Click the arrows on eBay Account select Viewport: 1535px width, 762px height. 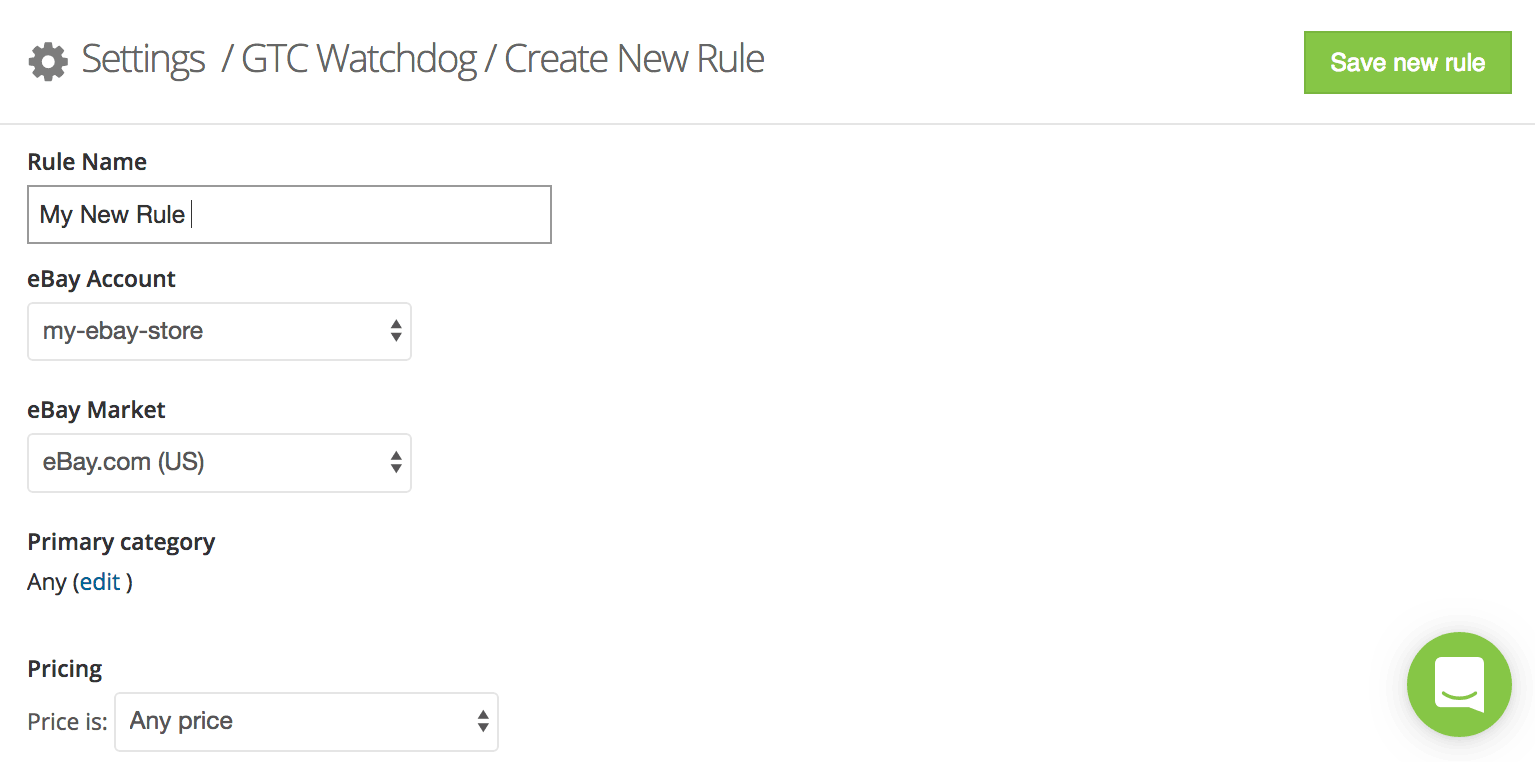pos(396,331)
